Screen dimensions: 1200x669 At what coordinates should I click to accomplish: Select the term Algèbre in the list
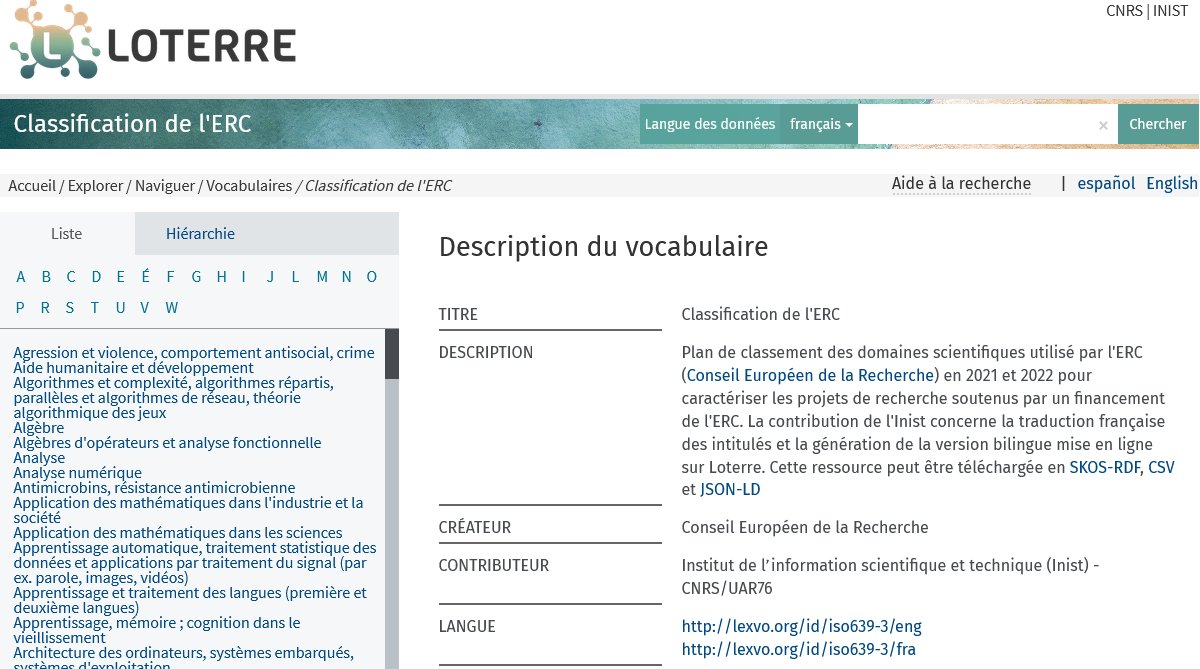click(x=40, y=427)
